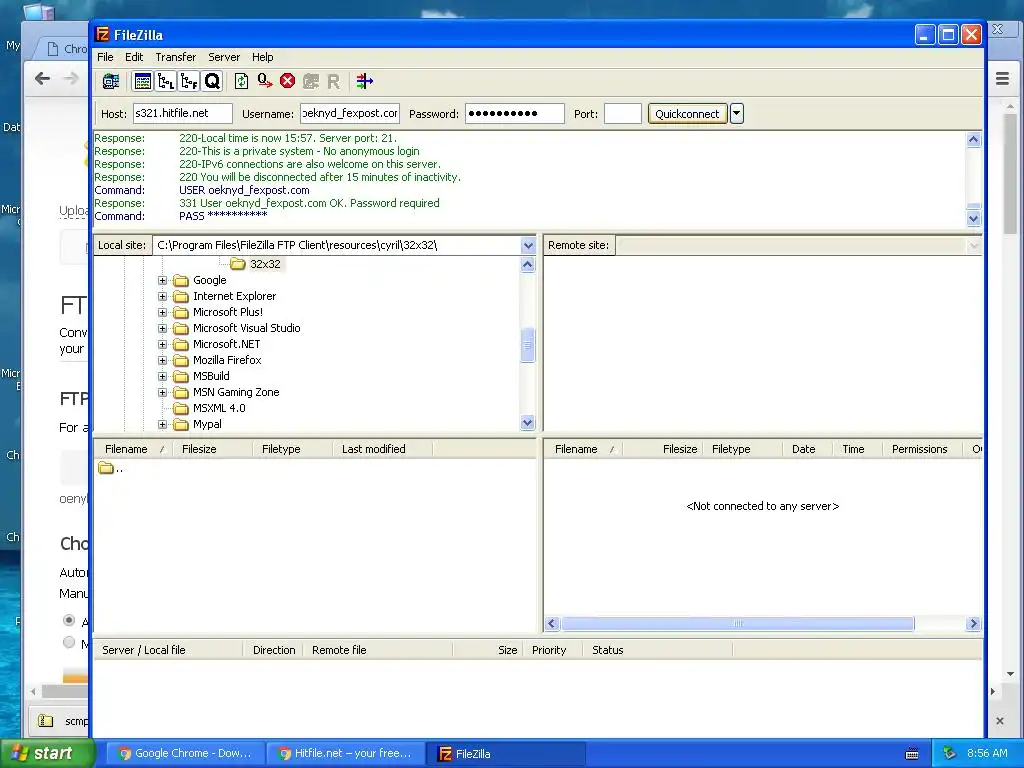Click the Server / Local file column header
This screenshot has height=768, width=1024.
point(168,650)
